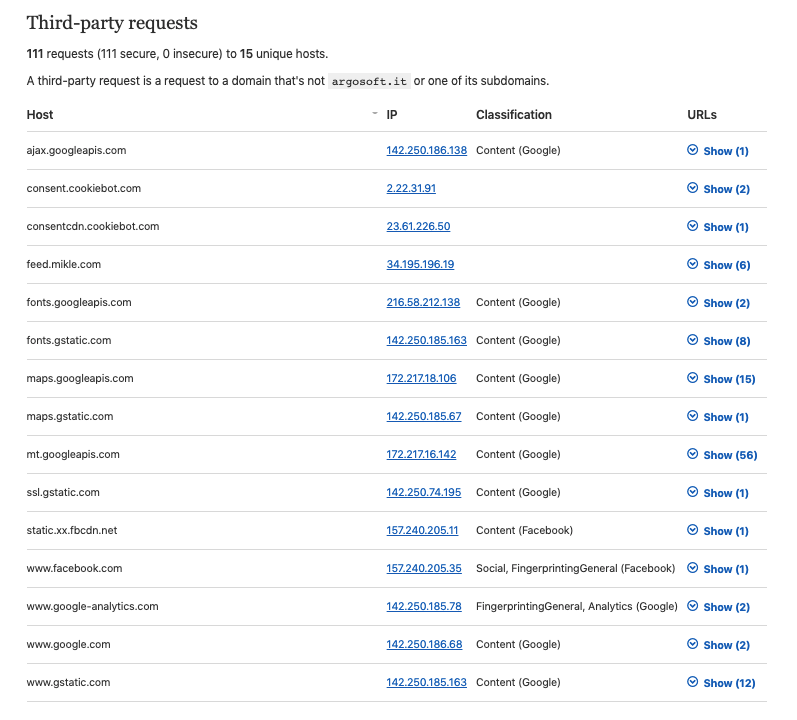This screenshot has height=720, width=797.
Task: Expand Show (56) for mt.googleapis.com
Action: click(722, 455)
